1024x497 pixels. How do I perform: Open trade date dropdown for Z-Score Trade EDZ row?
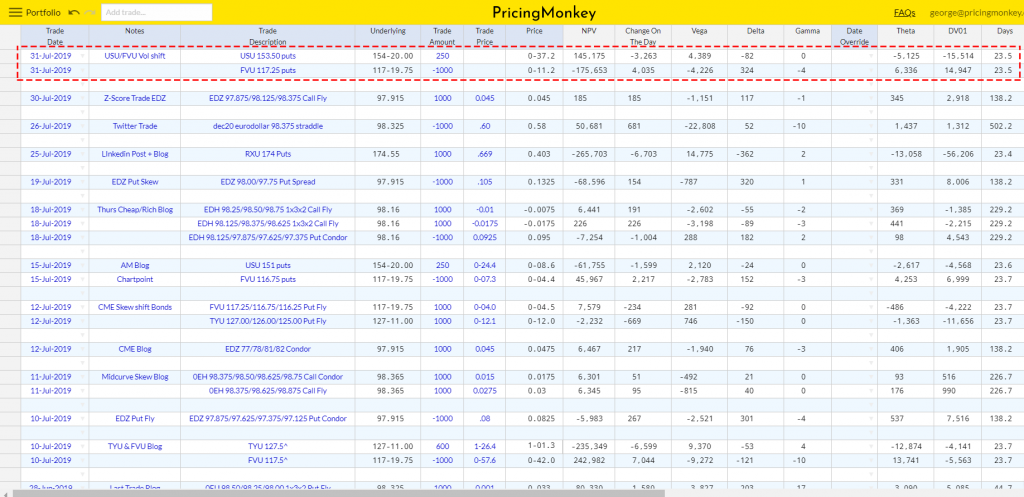pos(82,98)
